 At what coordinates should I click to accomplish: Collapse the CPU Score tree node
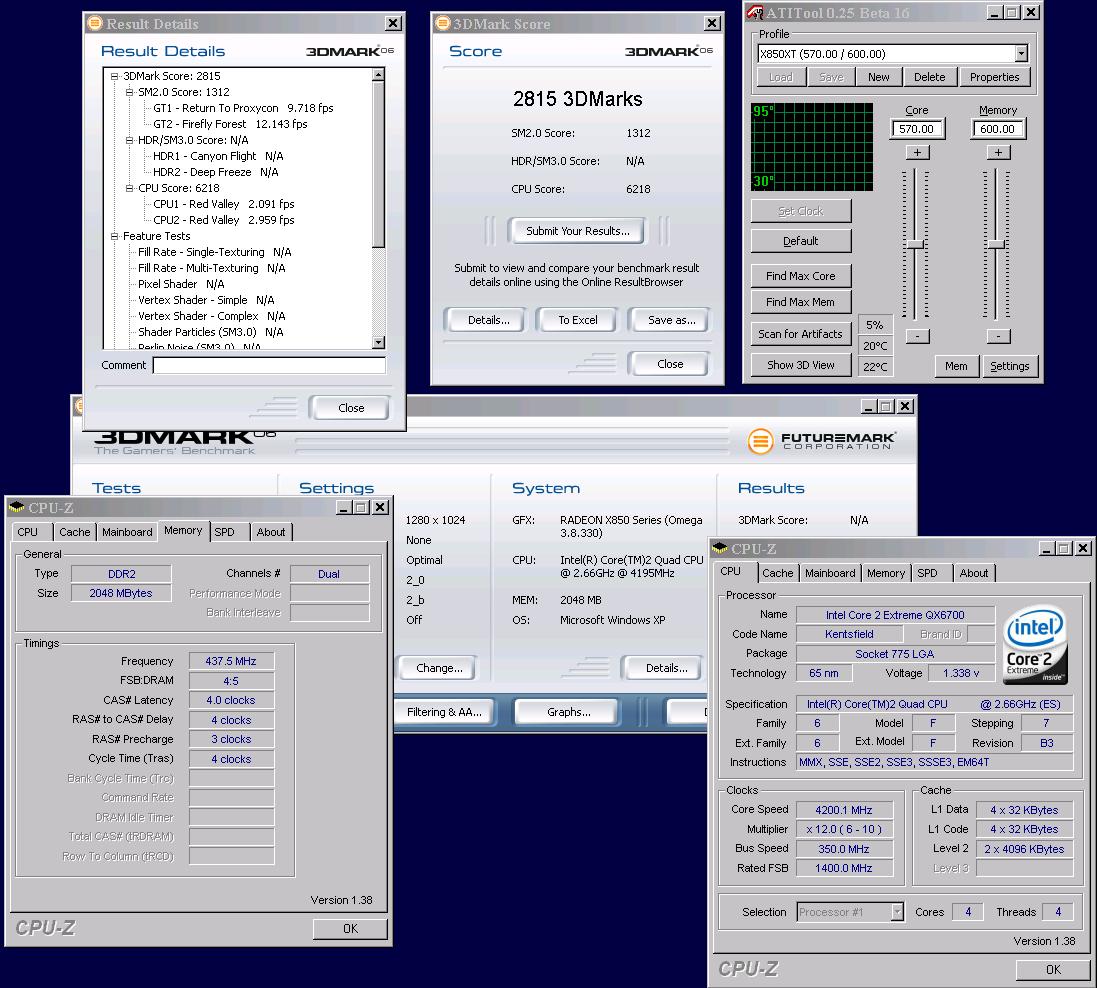point(129,188)
